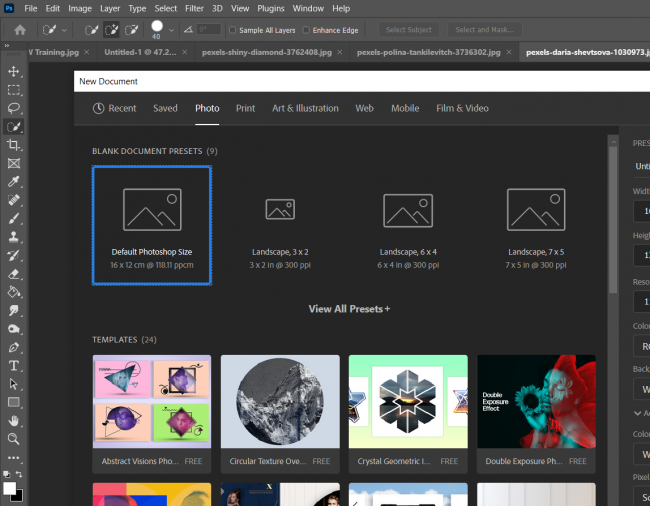Click the Select Subject button
The image size is (650, 506).
[x=408, y=30]
